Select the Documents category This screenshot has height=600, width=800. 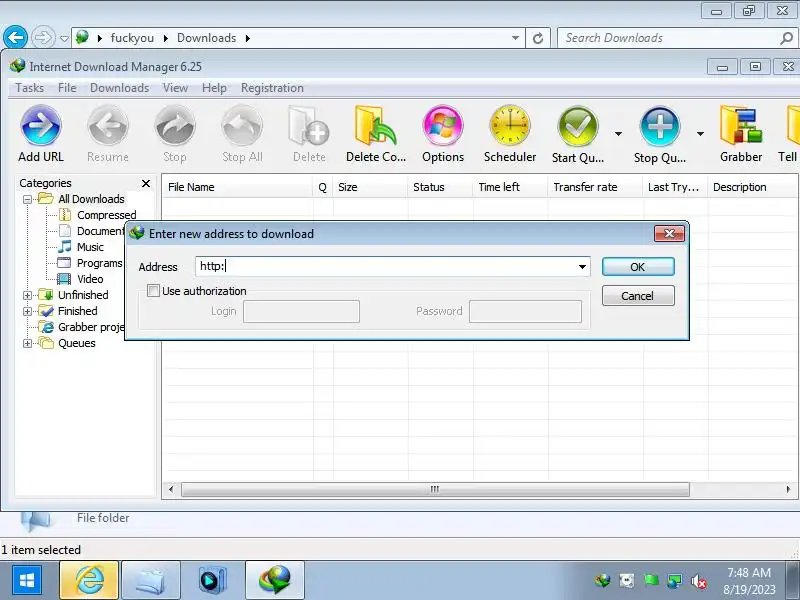101,231
